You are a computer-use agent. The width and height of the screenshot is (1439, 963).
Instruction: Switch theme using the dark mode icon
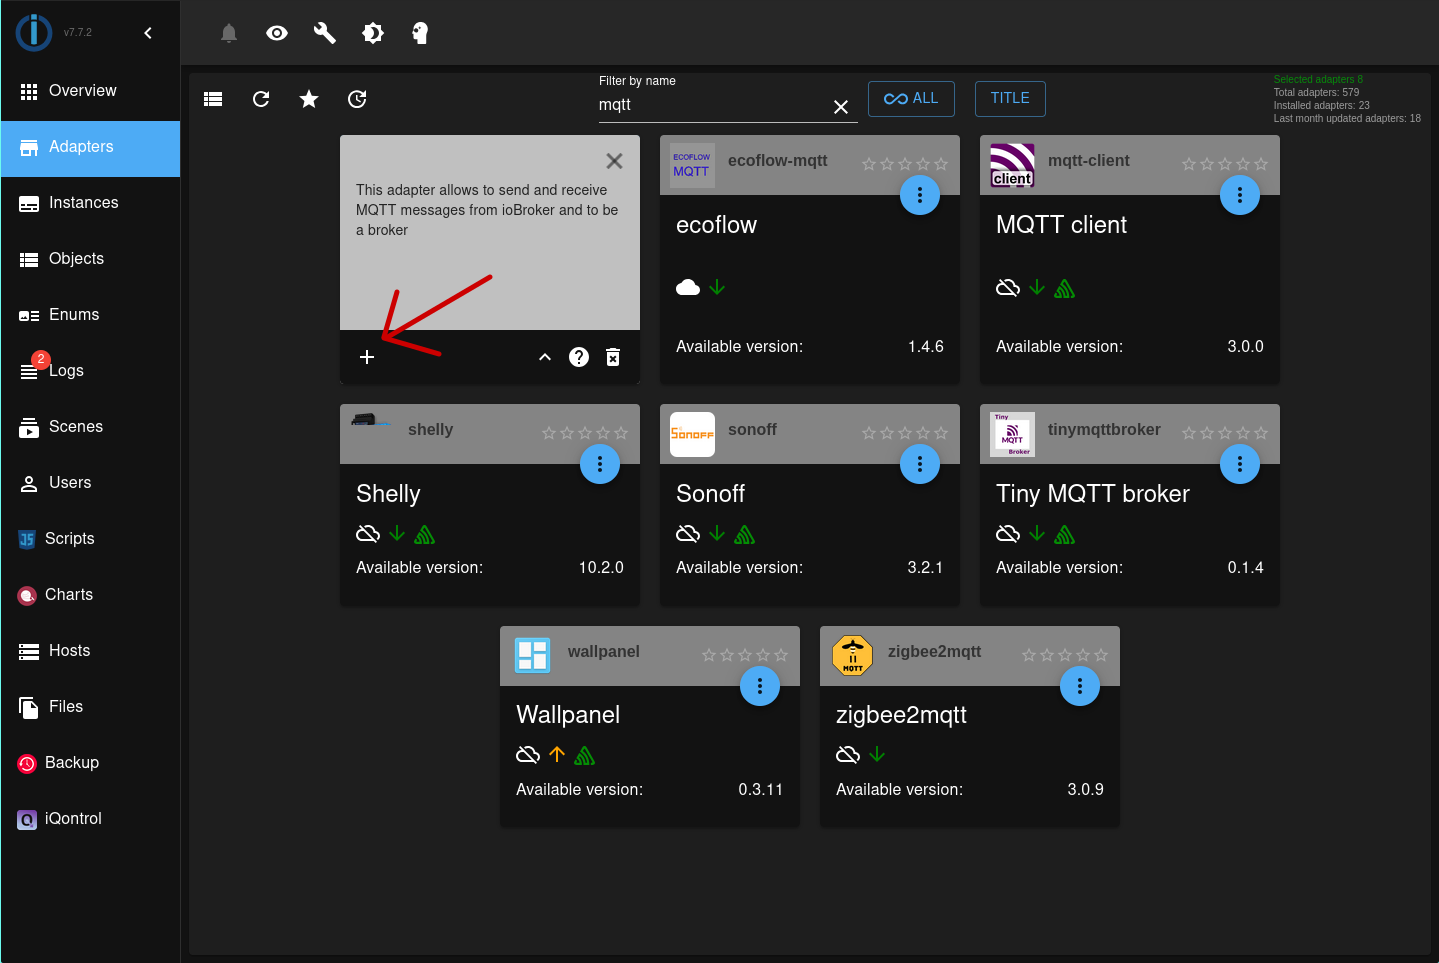[372, 33]
